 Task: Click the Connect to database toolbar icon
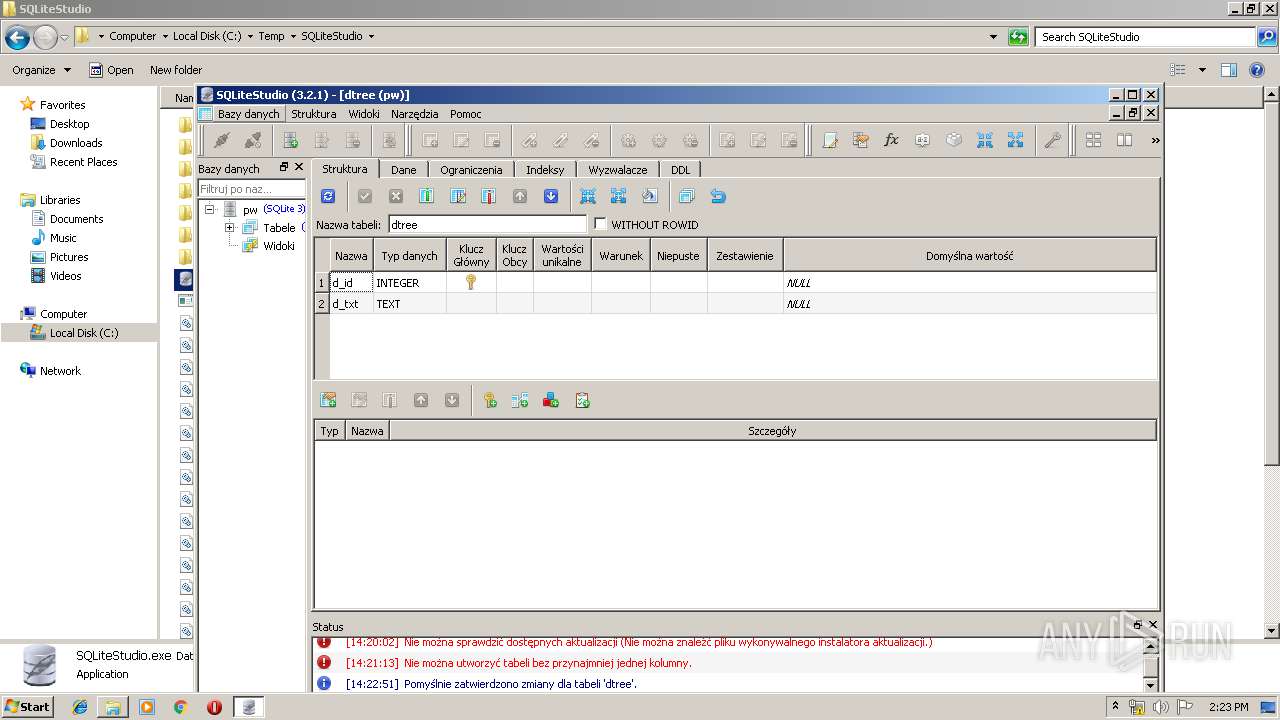click(221, 140)
